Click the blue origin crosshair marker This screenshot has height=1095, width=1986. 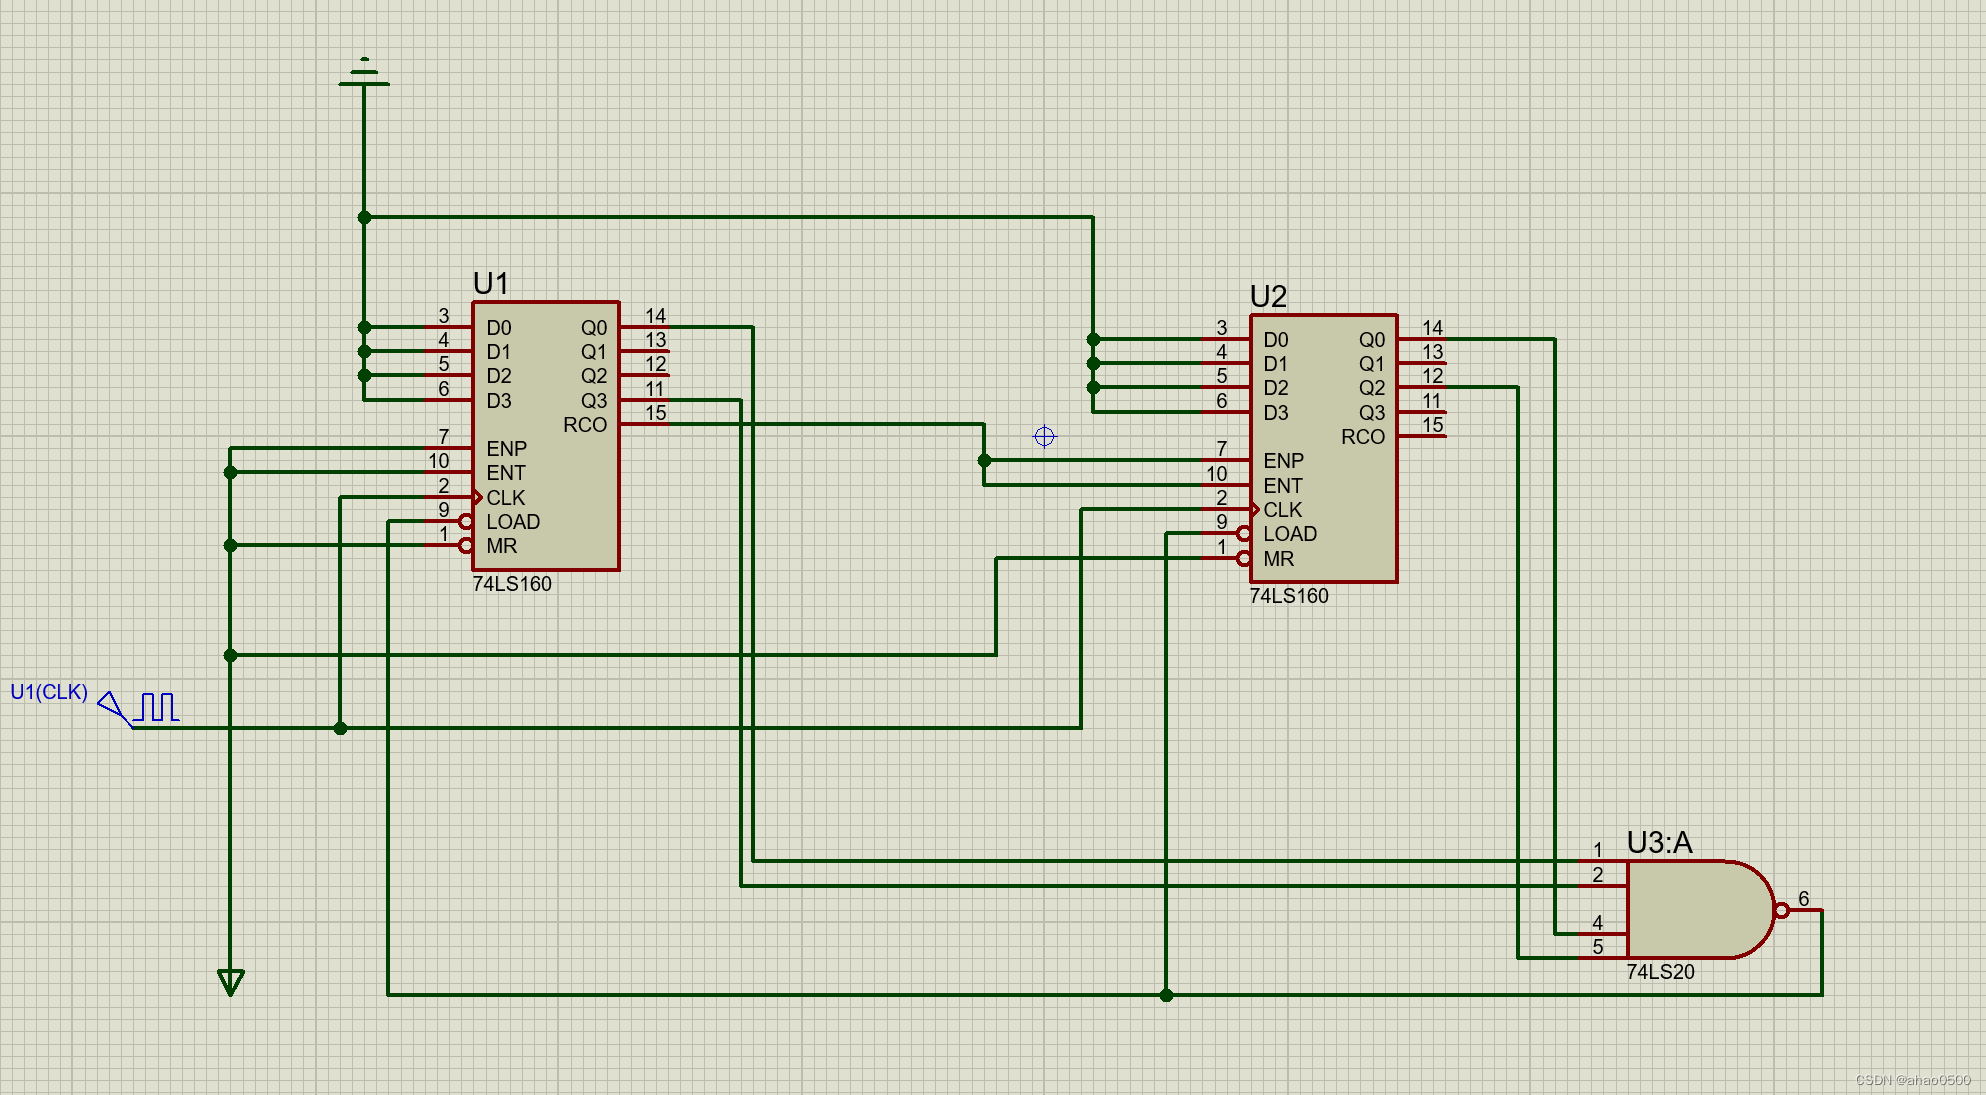(1044, 436)
